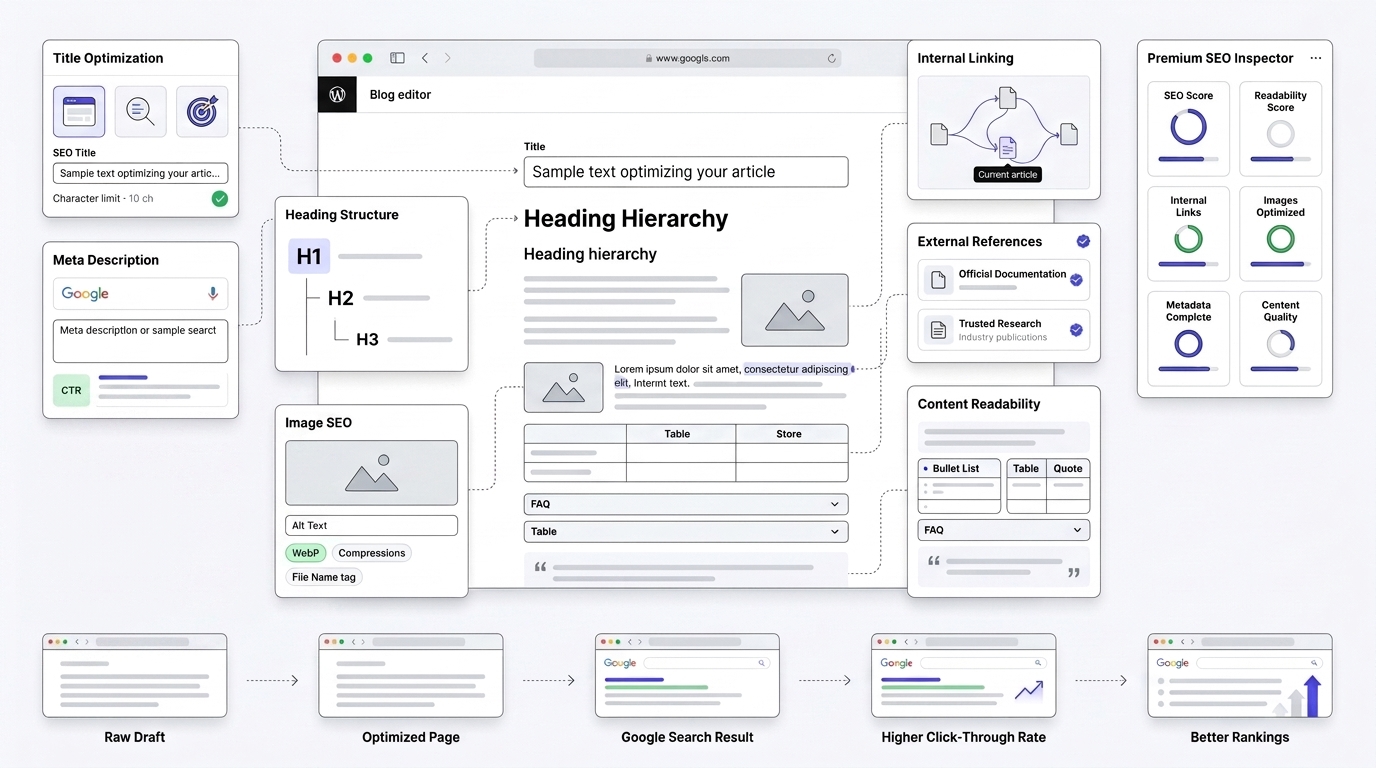Click the SEO Score progress bar
Image resolution: width=1376 pixels, height=768 pixels.
tap(1188, 159)
